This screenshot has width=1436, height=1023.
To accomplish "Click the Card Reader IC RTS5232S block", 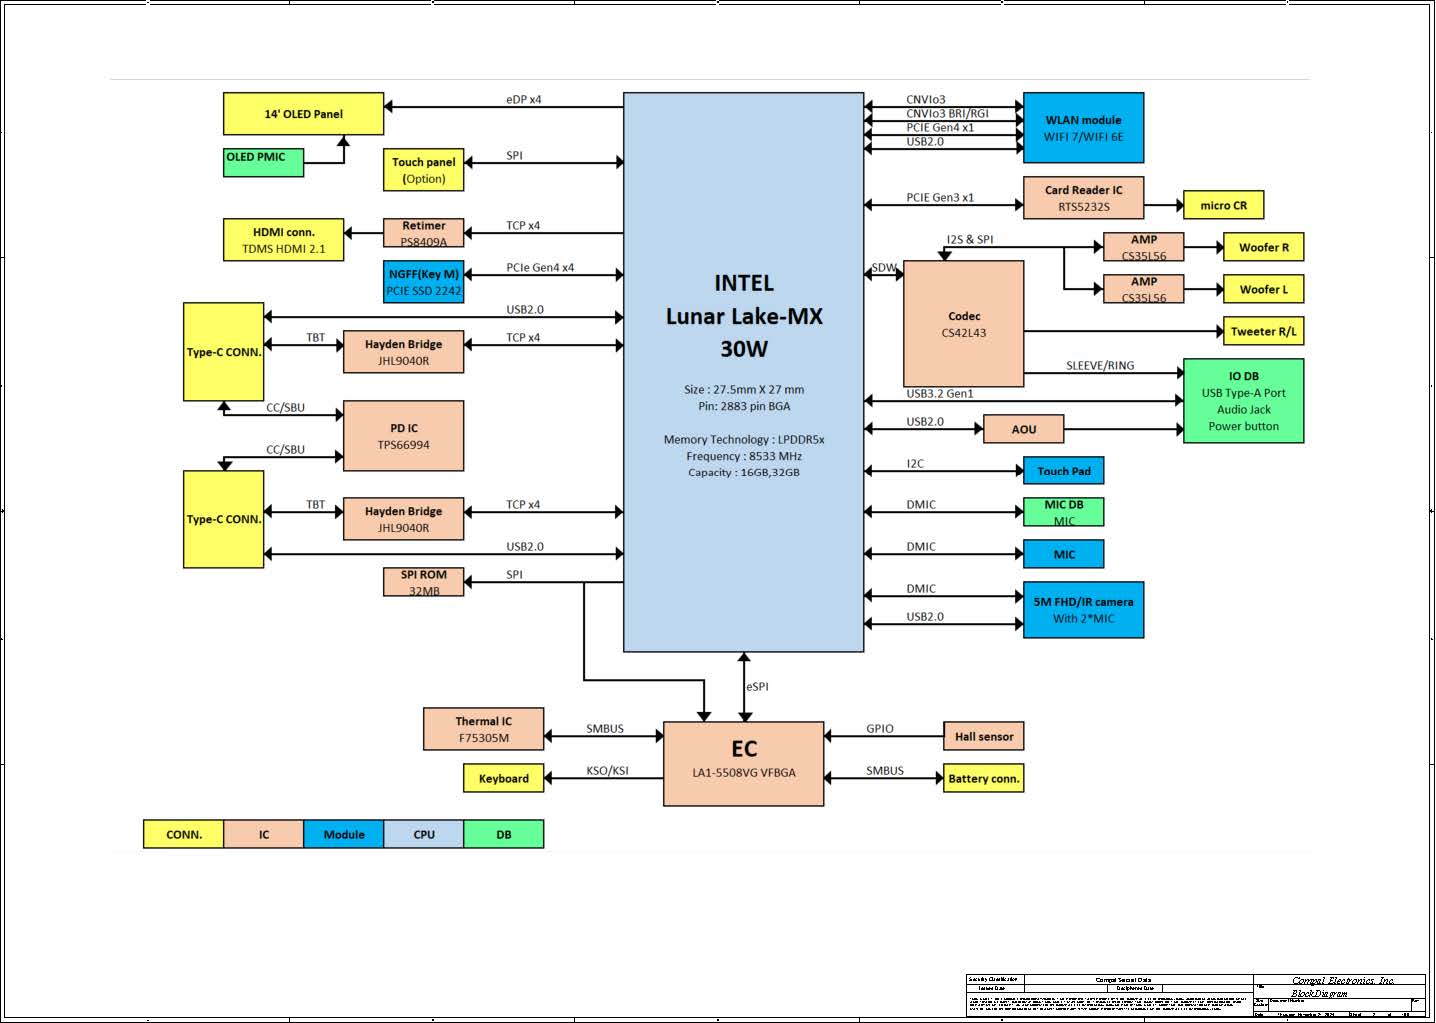I will (x=1083, y=198).
